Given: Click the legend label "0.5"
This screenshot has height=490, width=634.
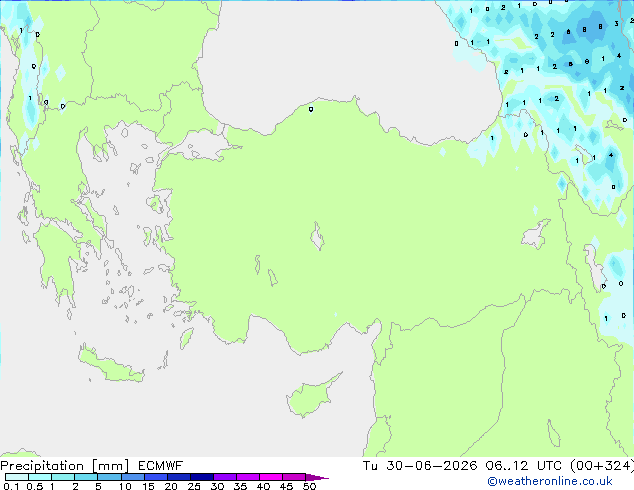Looking at the screenshot, I should click(35, 486).
